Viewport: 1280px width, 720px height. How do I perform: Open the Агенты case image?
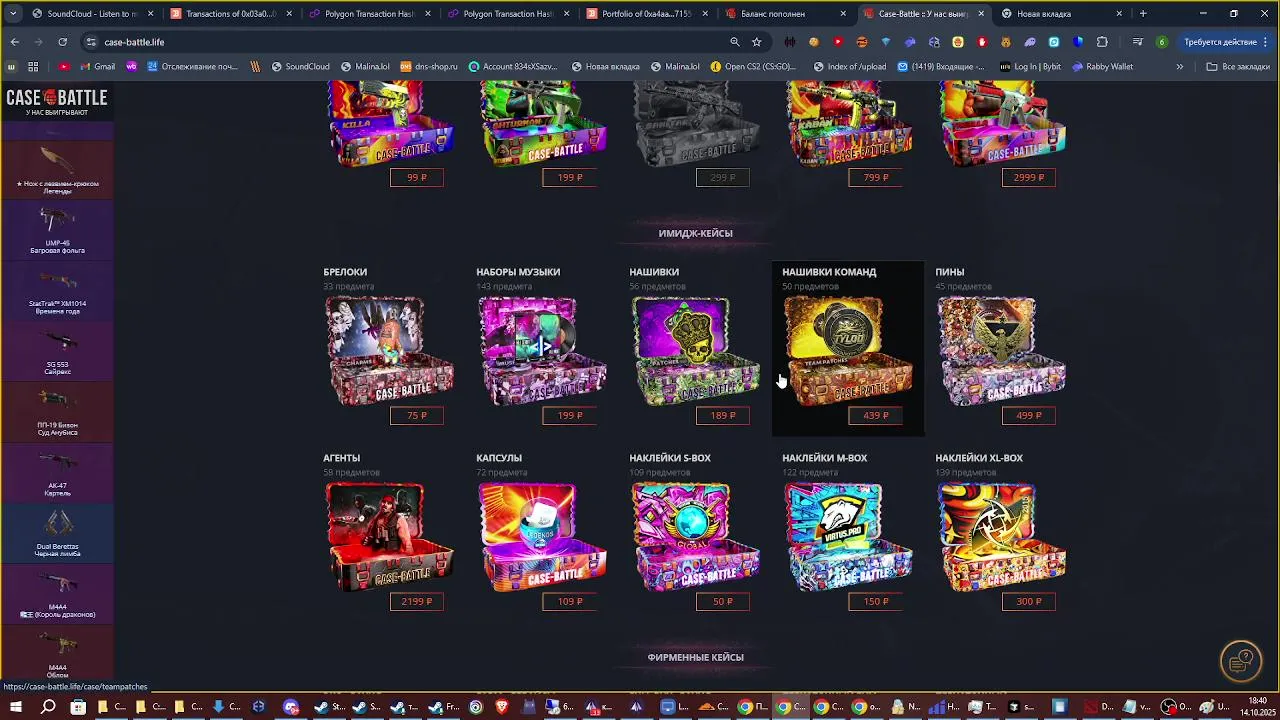(389, 536)
